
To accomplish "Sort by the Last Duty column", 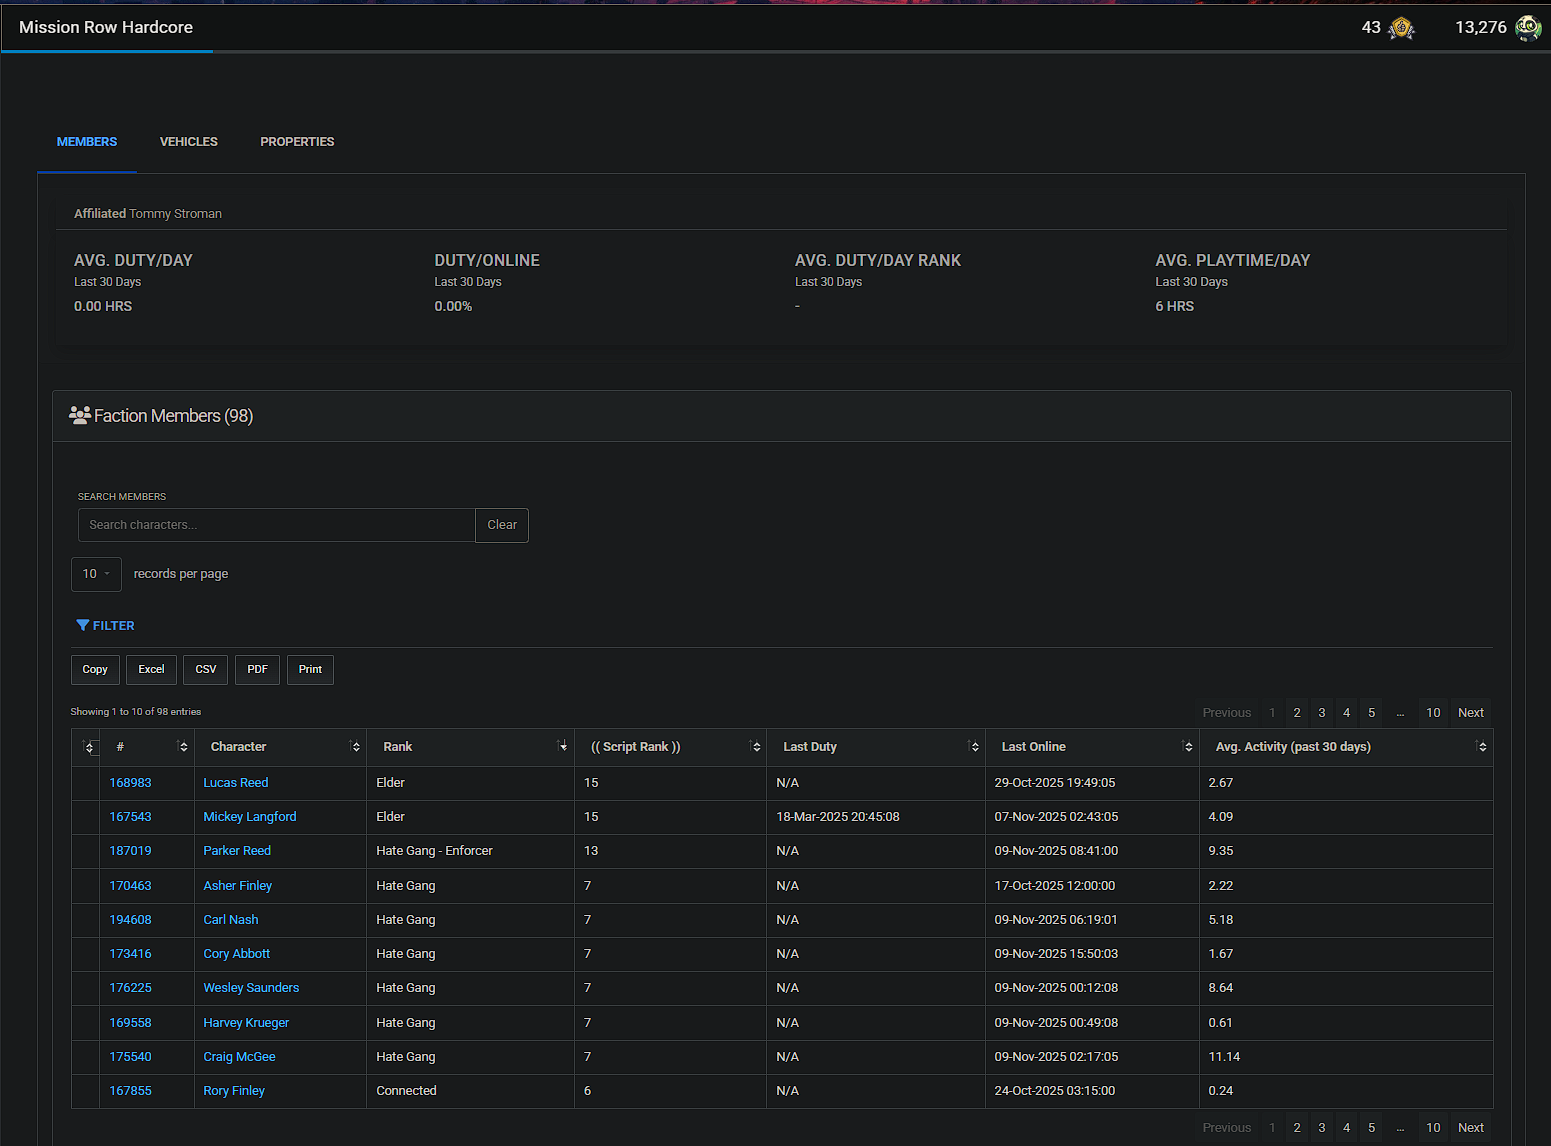I will point(876,747).
